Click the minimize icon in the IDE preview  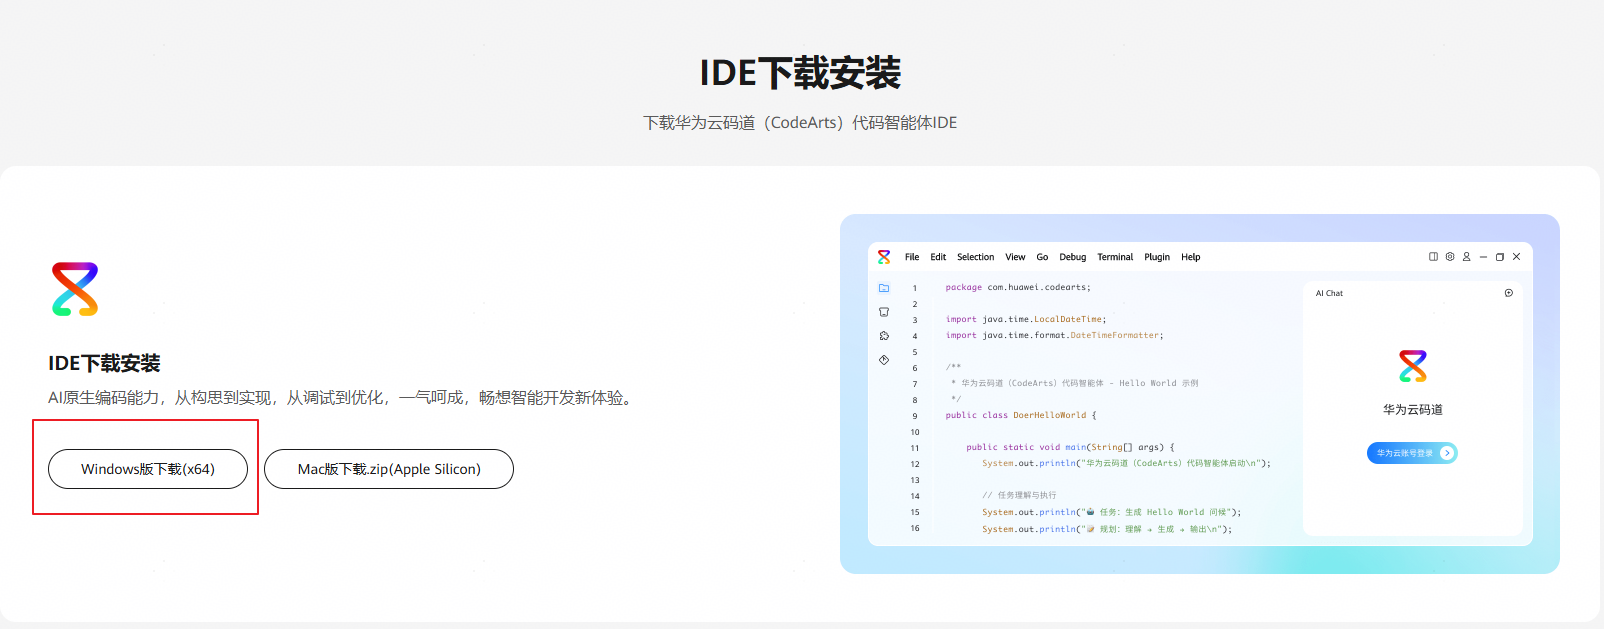click(1483, 257)
